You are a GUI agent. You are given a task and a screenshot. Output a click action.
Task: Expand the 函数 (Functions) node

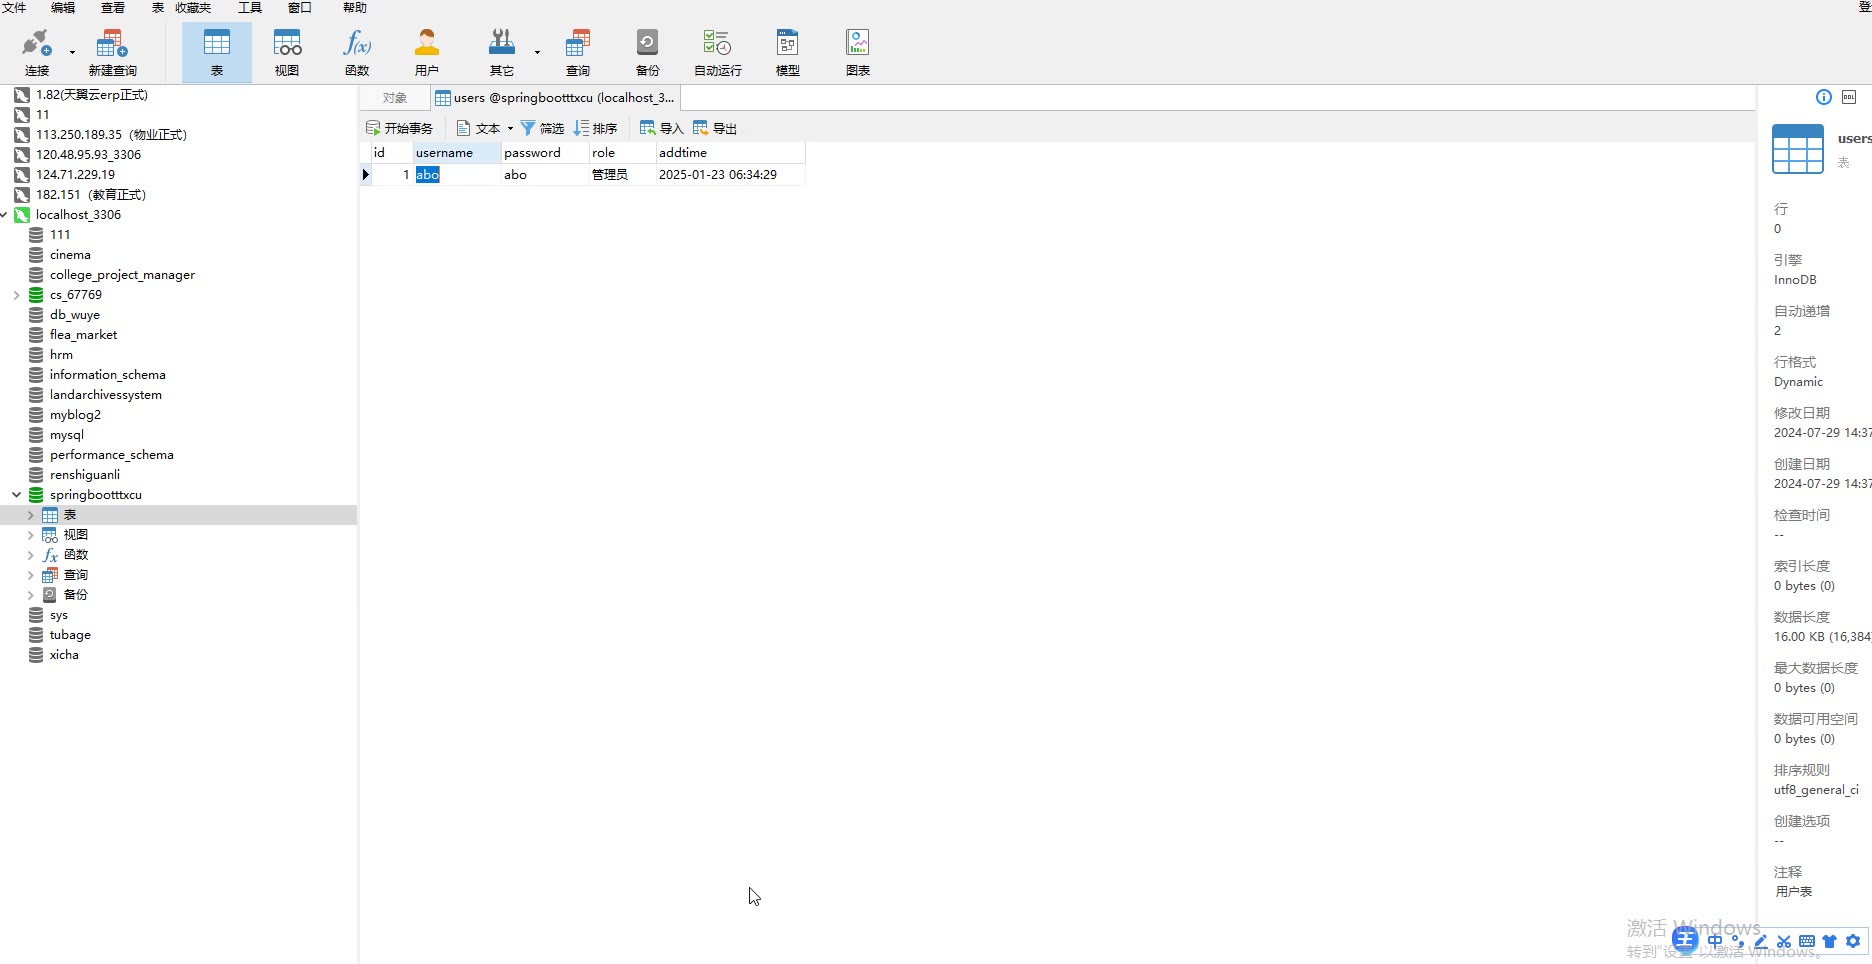pos(31,555)
